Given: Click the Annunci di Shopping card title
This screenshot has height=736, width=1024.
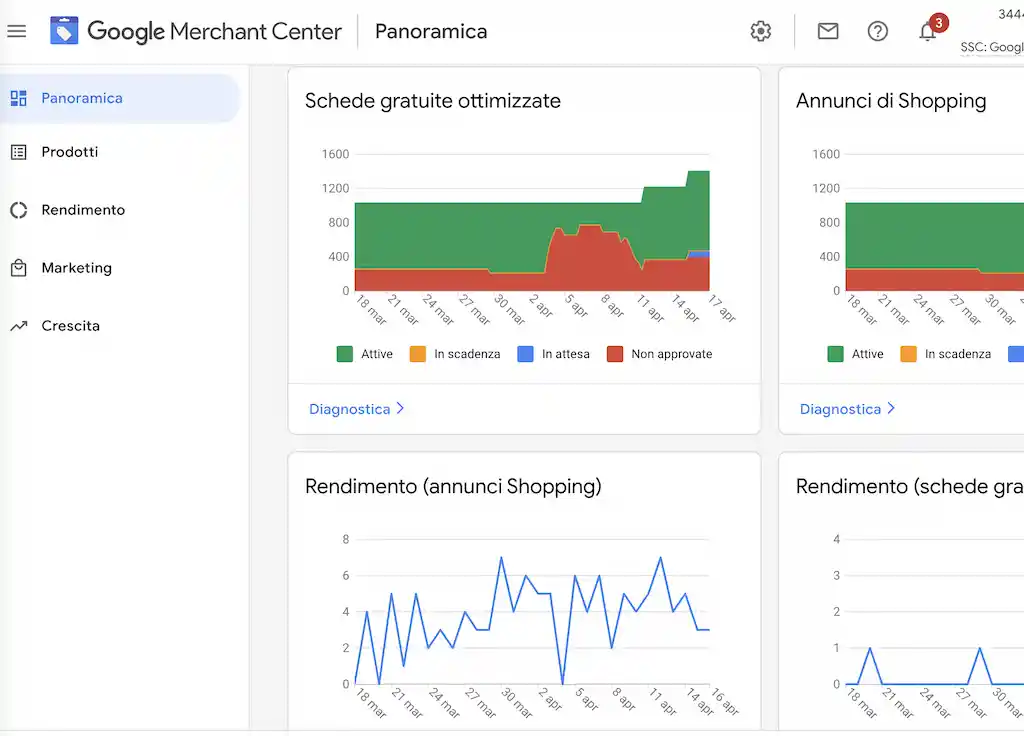Looking at the screenshot, I should point(891,101).
